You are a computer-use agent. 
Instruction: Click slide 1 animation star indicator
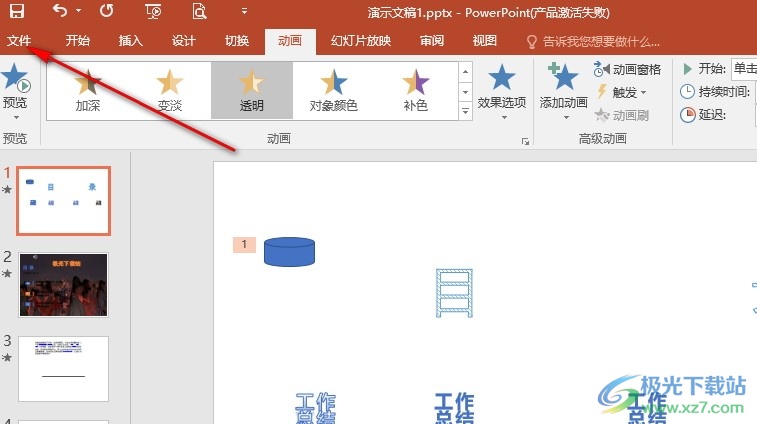(x=7, y=189)
